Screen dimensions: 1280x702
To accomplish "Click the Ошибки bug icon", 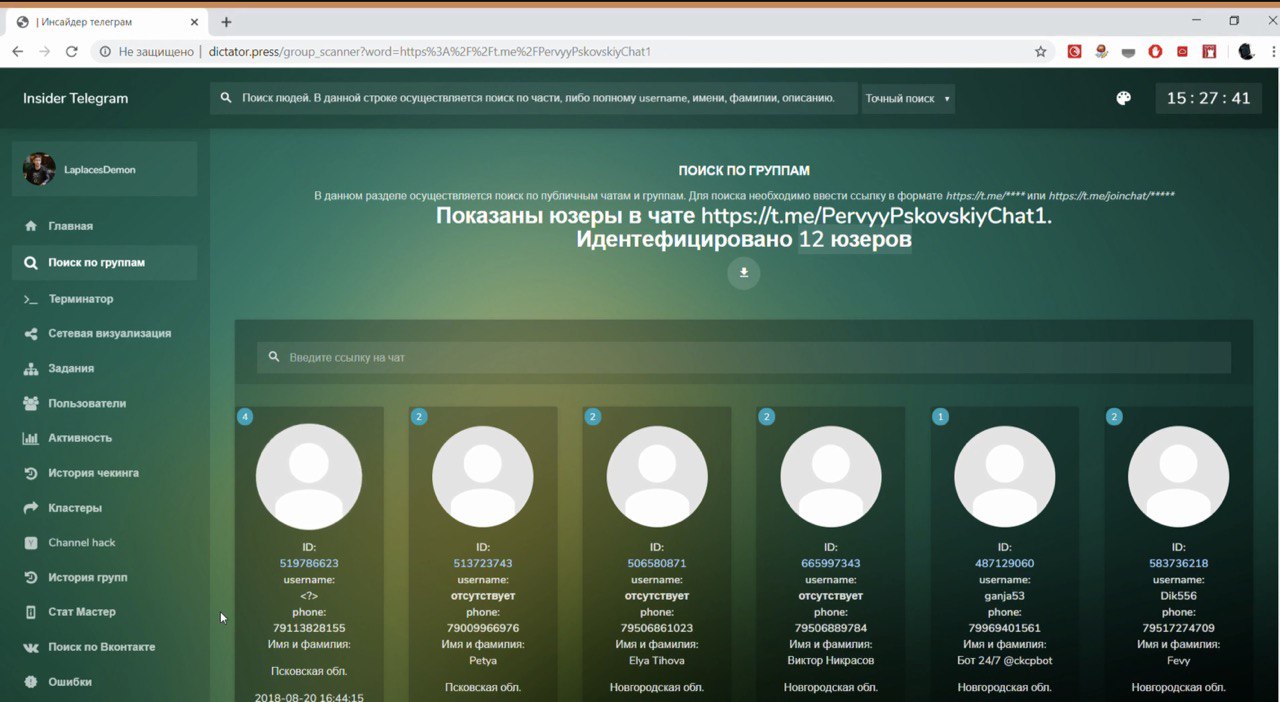I will point(30,682).
